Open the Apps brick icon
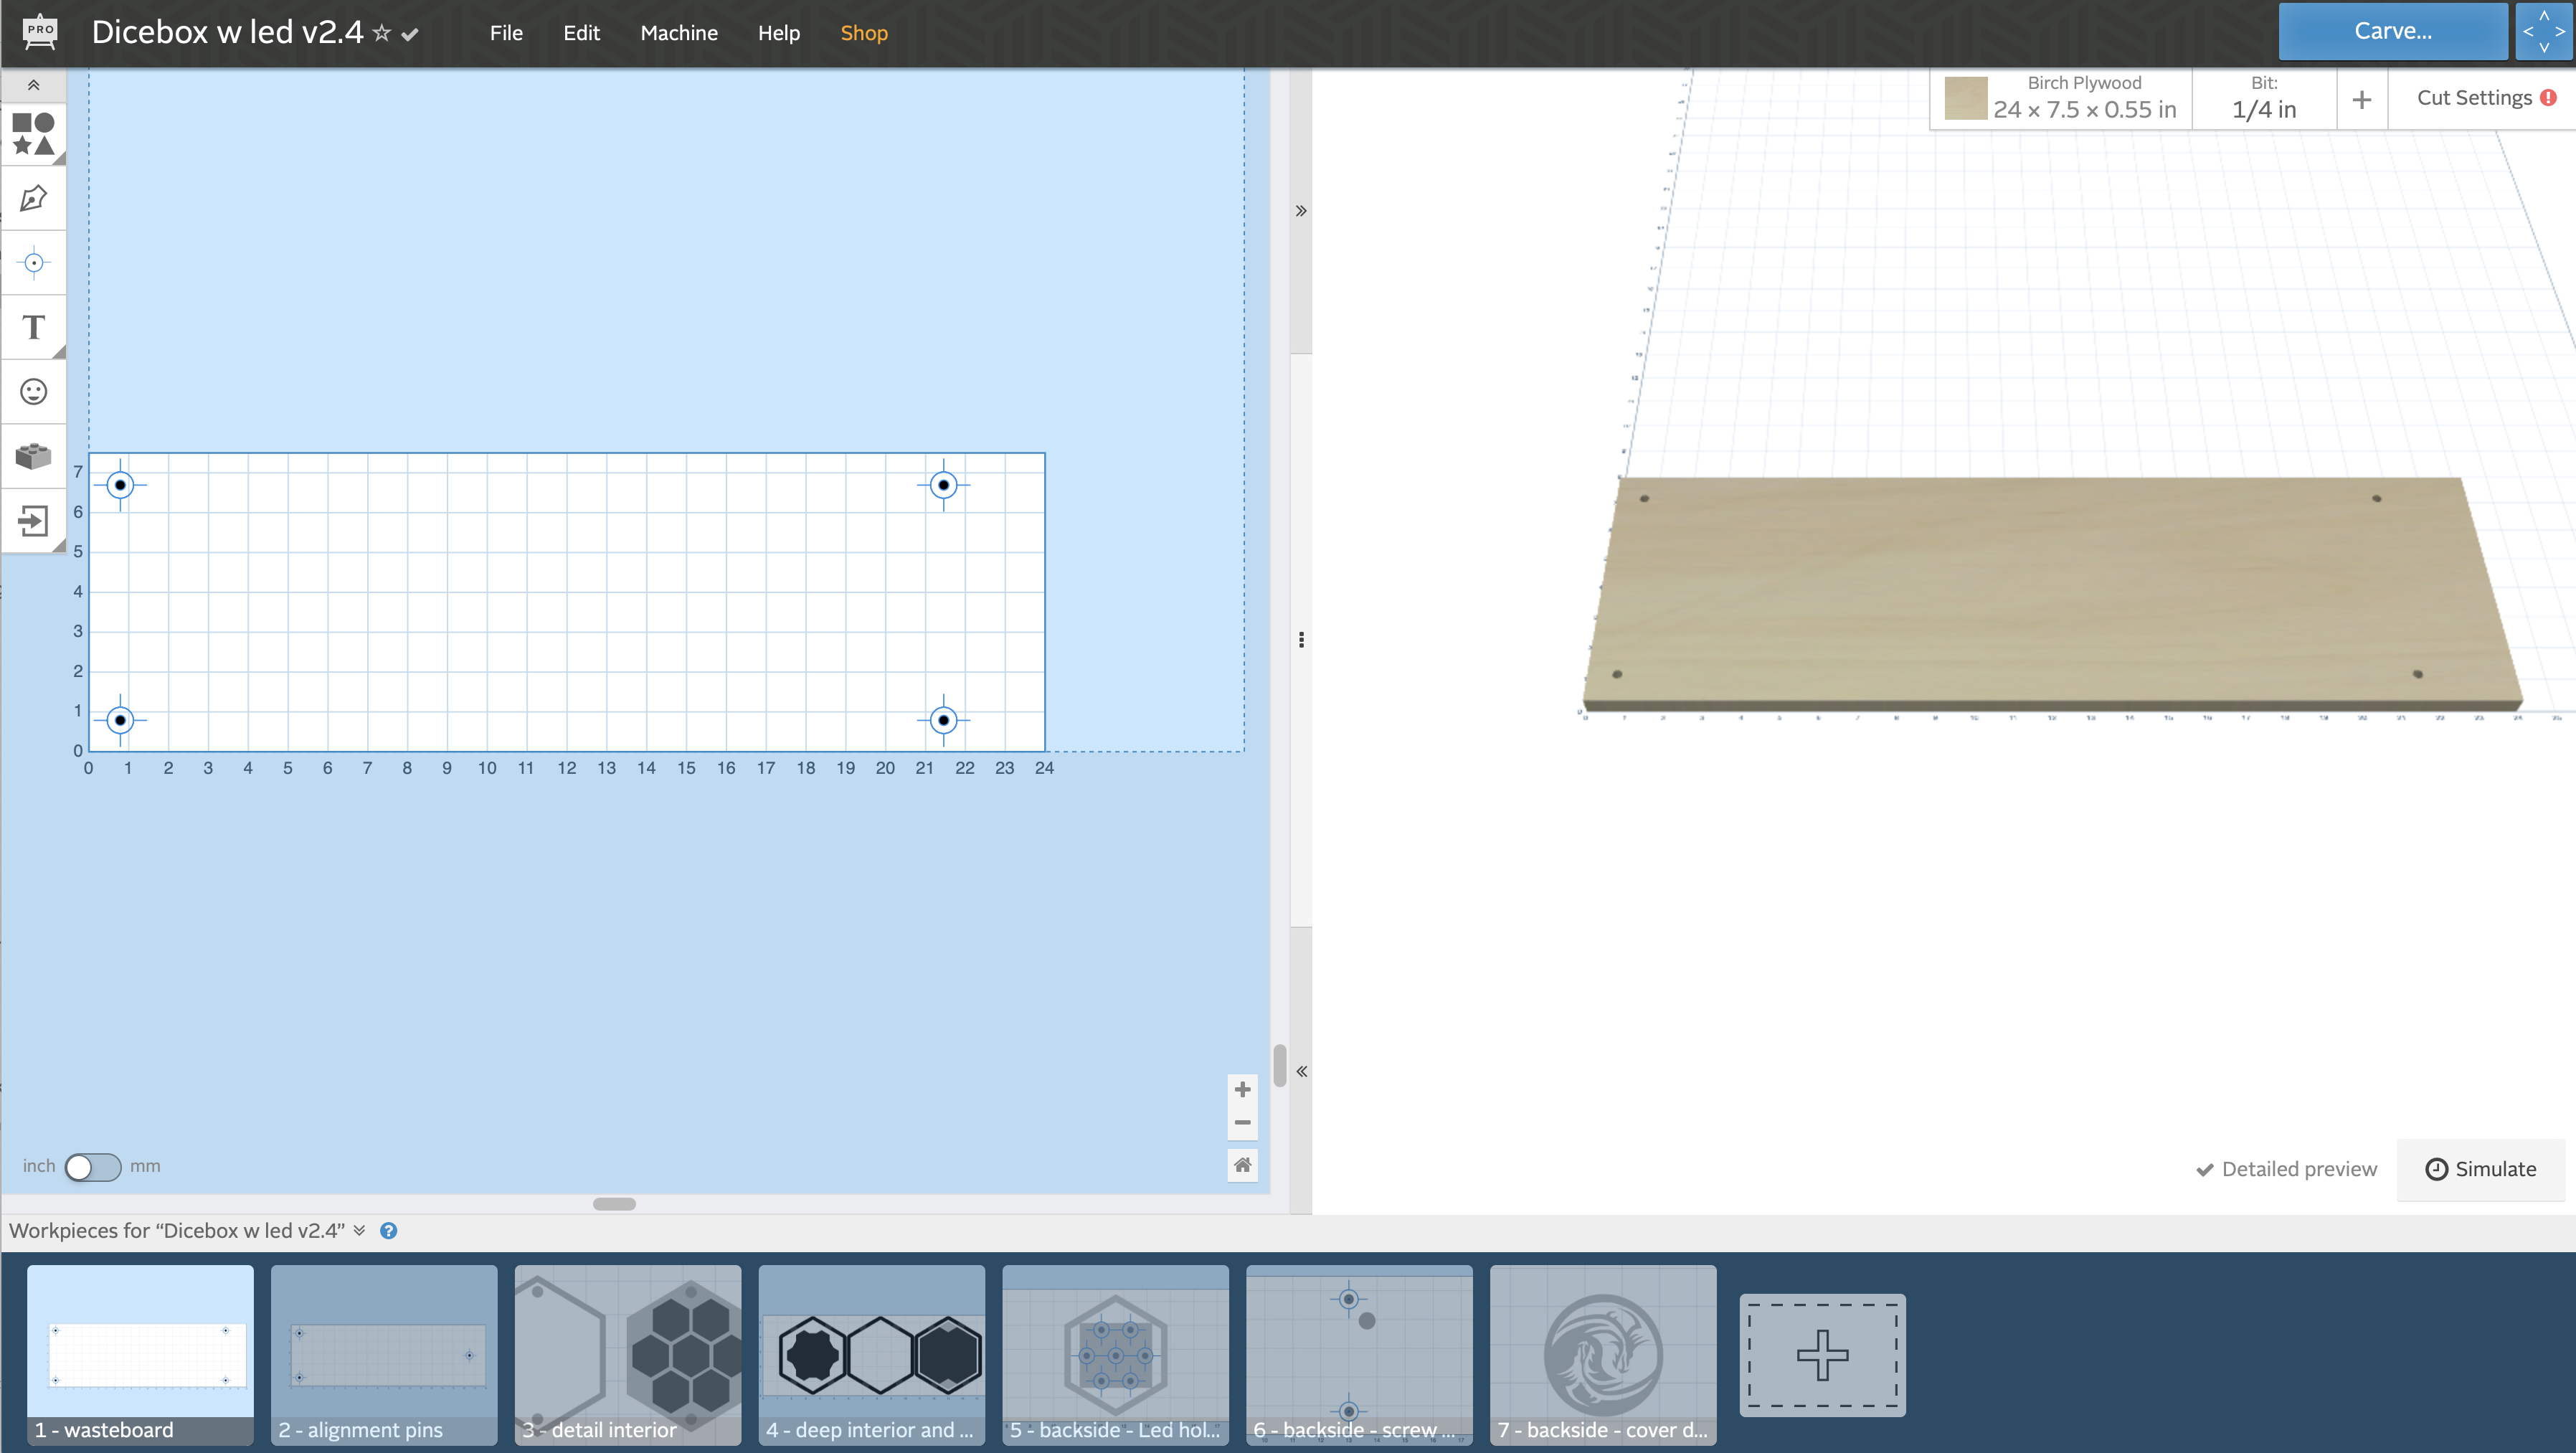The width and height of the screenshot is (2576, 1453). pos(33,456)
